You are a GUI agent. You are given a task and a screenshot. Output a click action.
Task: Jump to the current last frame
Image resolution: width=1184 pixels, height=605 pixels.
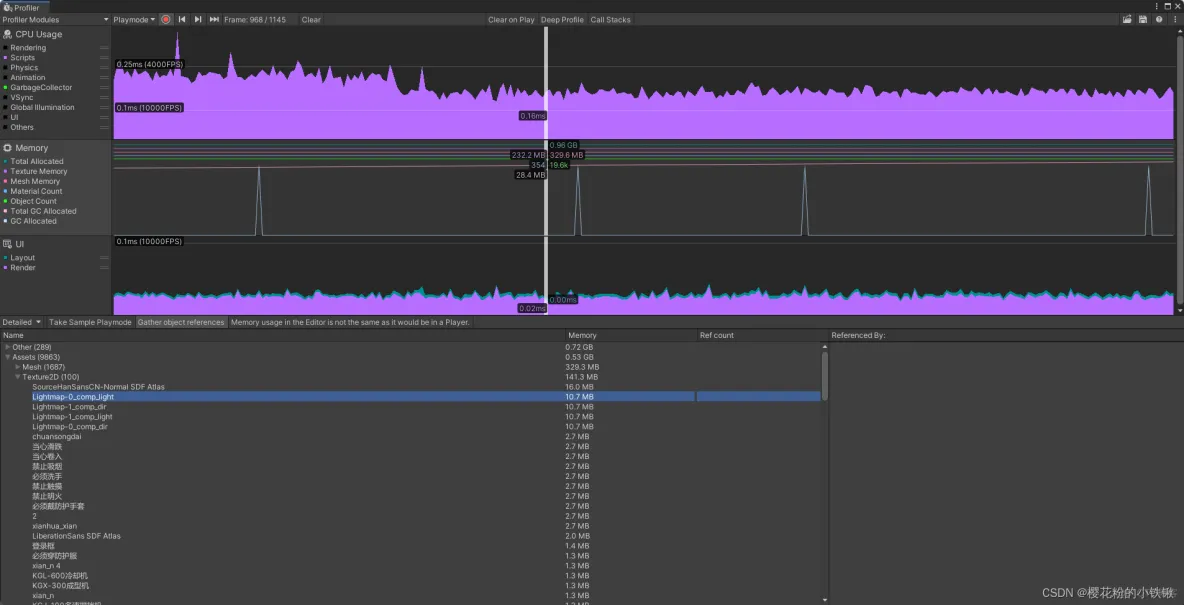click(x=214, y=20)
